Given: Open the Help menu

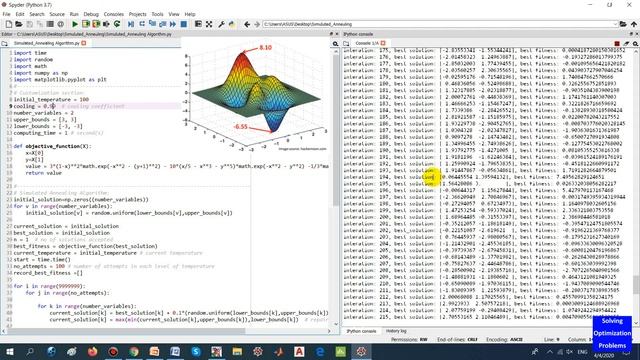Looking at the screenshot, I should coord(190,14).
